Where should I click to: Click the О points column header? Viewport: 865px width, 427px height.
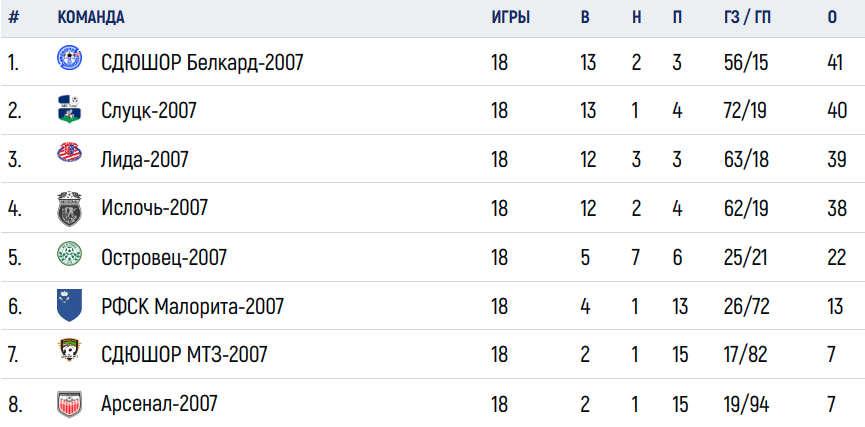[x=832, y=18]
